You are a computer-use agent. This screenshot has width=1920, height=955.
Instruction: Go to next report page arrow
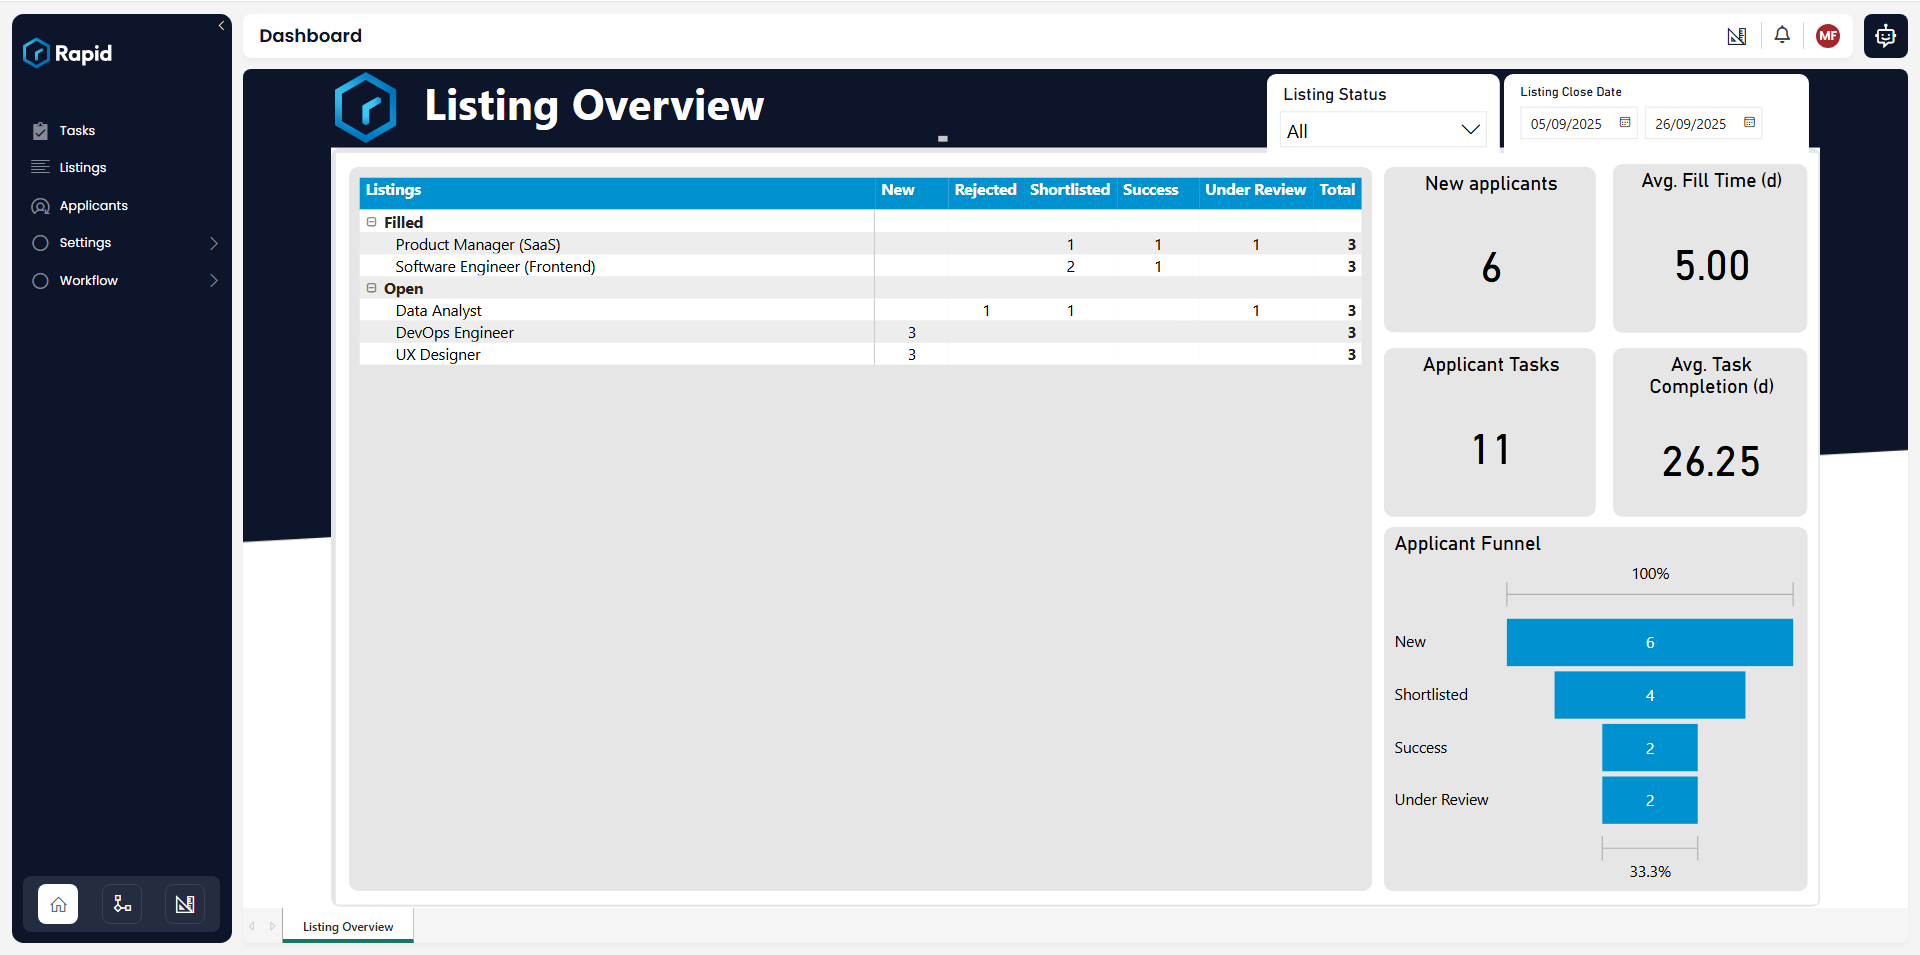(272, 926)
